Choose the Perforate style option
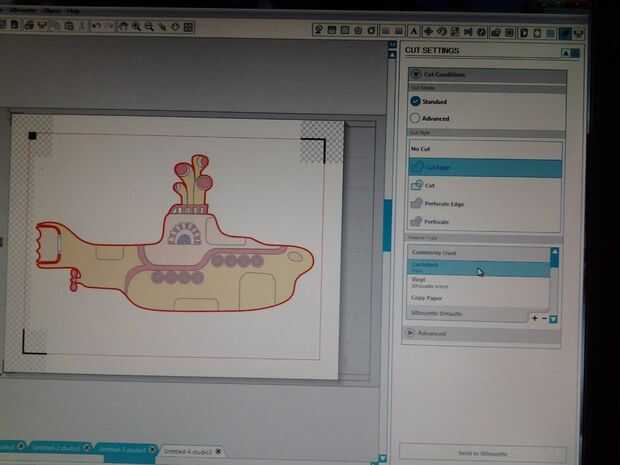The image size is (620, 465). point(485,221)
